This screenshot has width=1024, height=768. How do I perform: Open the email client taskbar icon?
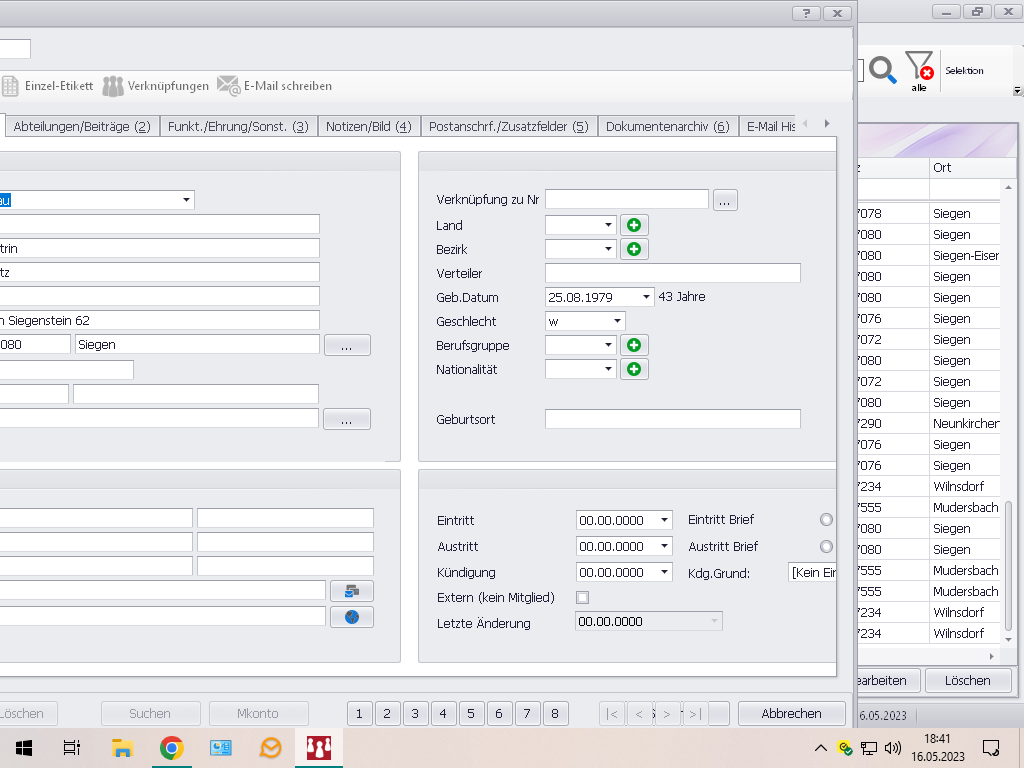[270, 748]
